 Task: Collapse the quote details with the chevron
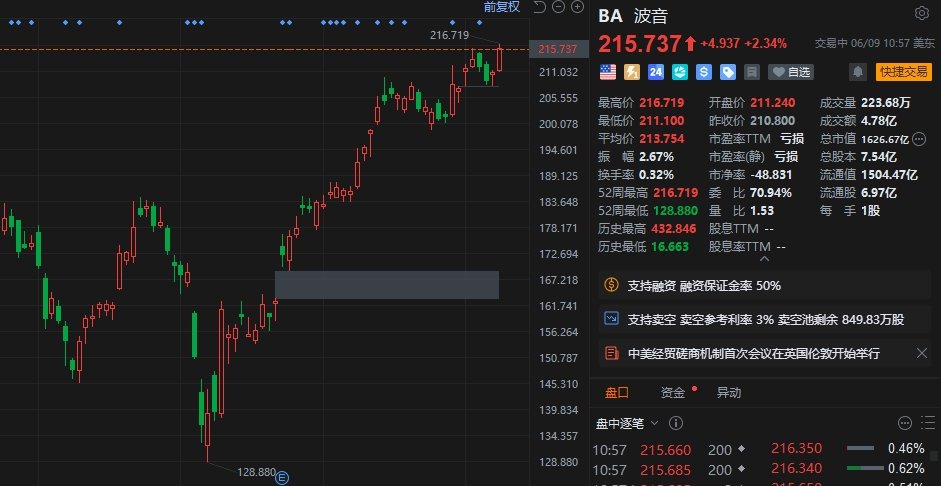(x=764, y=259)
